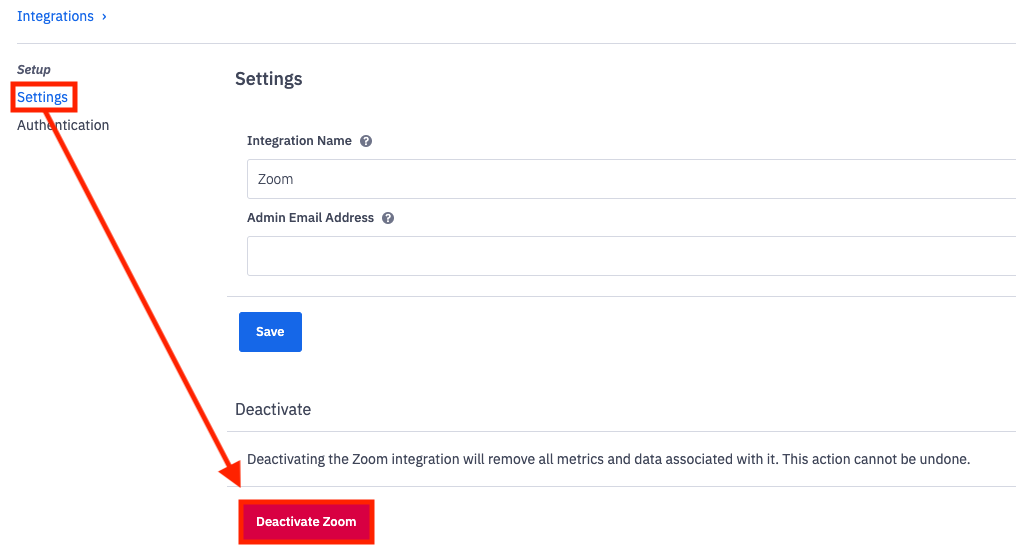The width and height of the screenshot is (1016, 559).
Task: Switch to Authentication in the sidebar
Action: [x=63, y=125]
